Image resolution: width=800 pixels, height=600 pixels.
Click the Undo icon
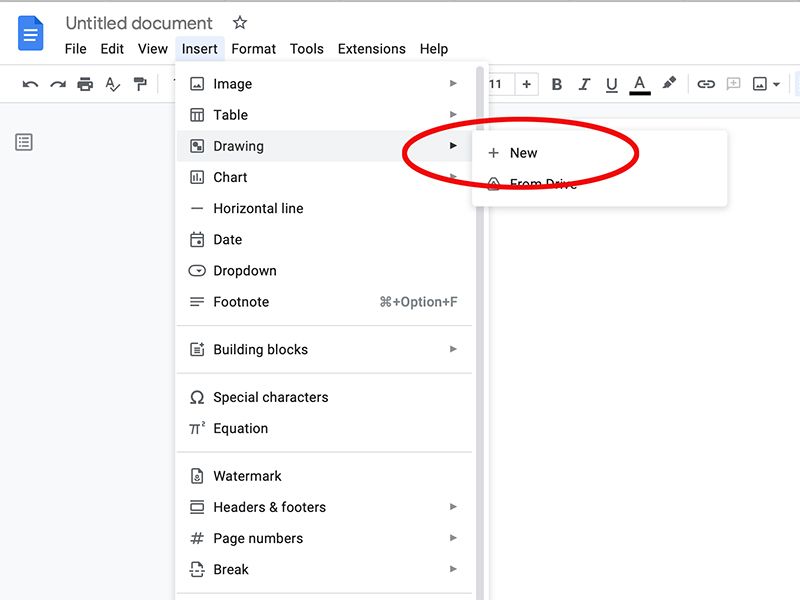coord(29,84)
